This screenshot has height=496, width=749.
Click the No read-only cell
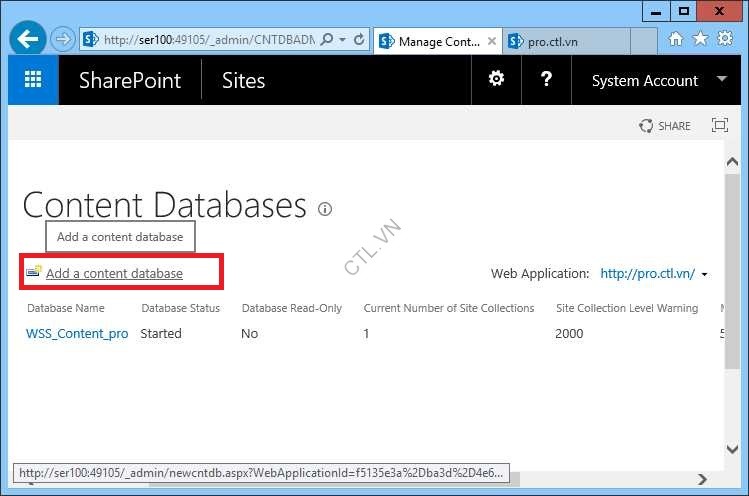click(x=249, y=334)
